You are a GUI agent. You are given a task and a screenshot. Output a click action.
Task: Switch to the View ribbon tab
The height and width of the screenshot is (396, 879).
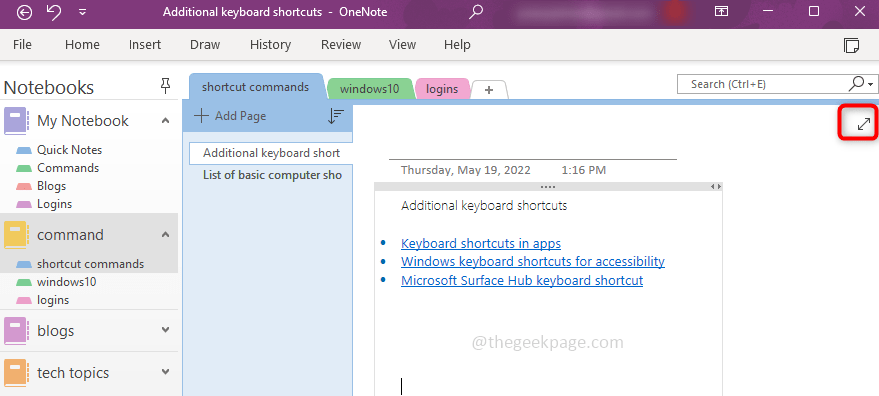click(x=403, y=45)
